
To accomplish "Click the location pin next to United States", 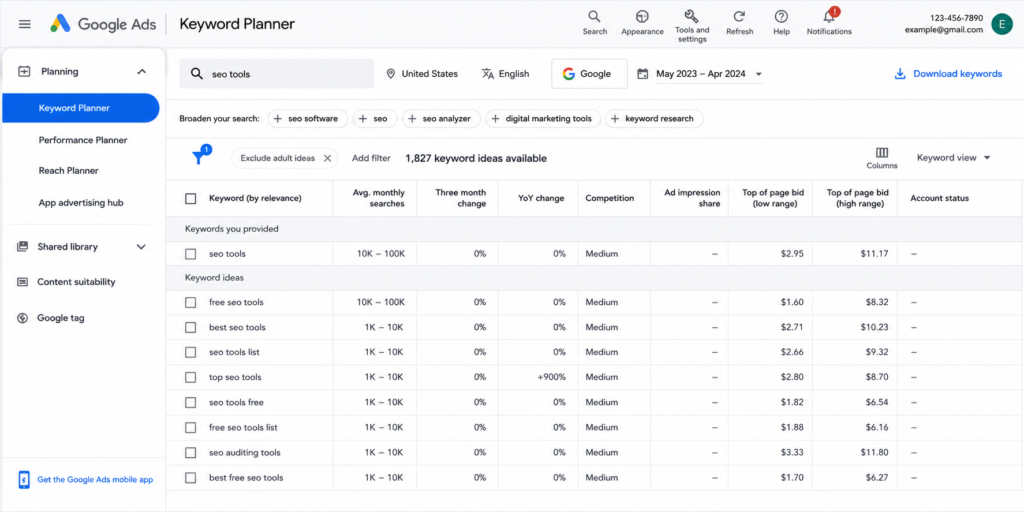I will tap(391, 74).
